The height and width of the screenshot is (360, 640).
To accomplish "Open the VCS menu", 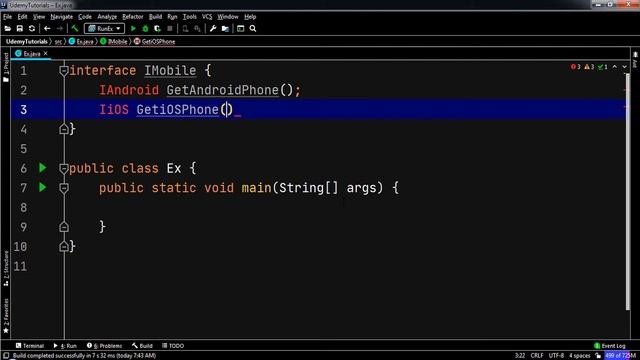I will click(x=207, y=17).
